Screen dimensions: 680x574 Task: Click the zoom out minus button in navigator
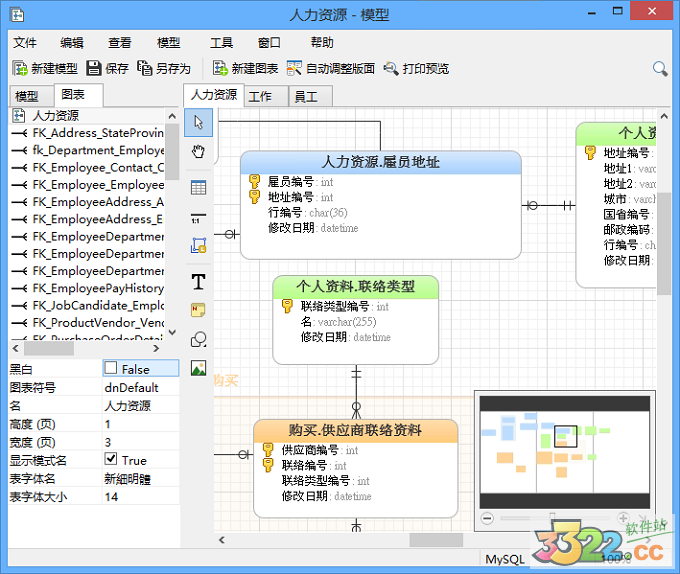(487, 518)
